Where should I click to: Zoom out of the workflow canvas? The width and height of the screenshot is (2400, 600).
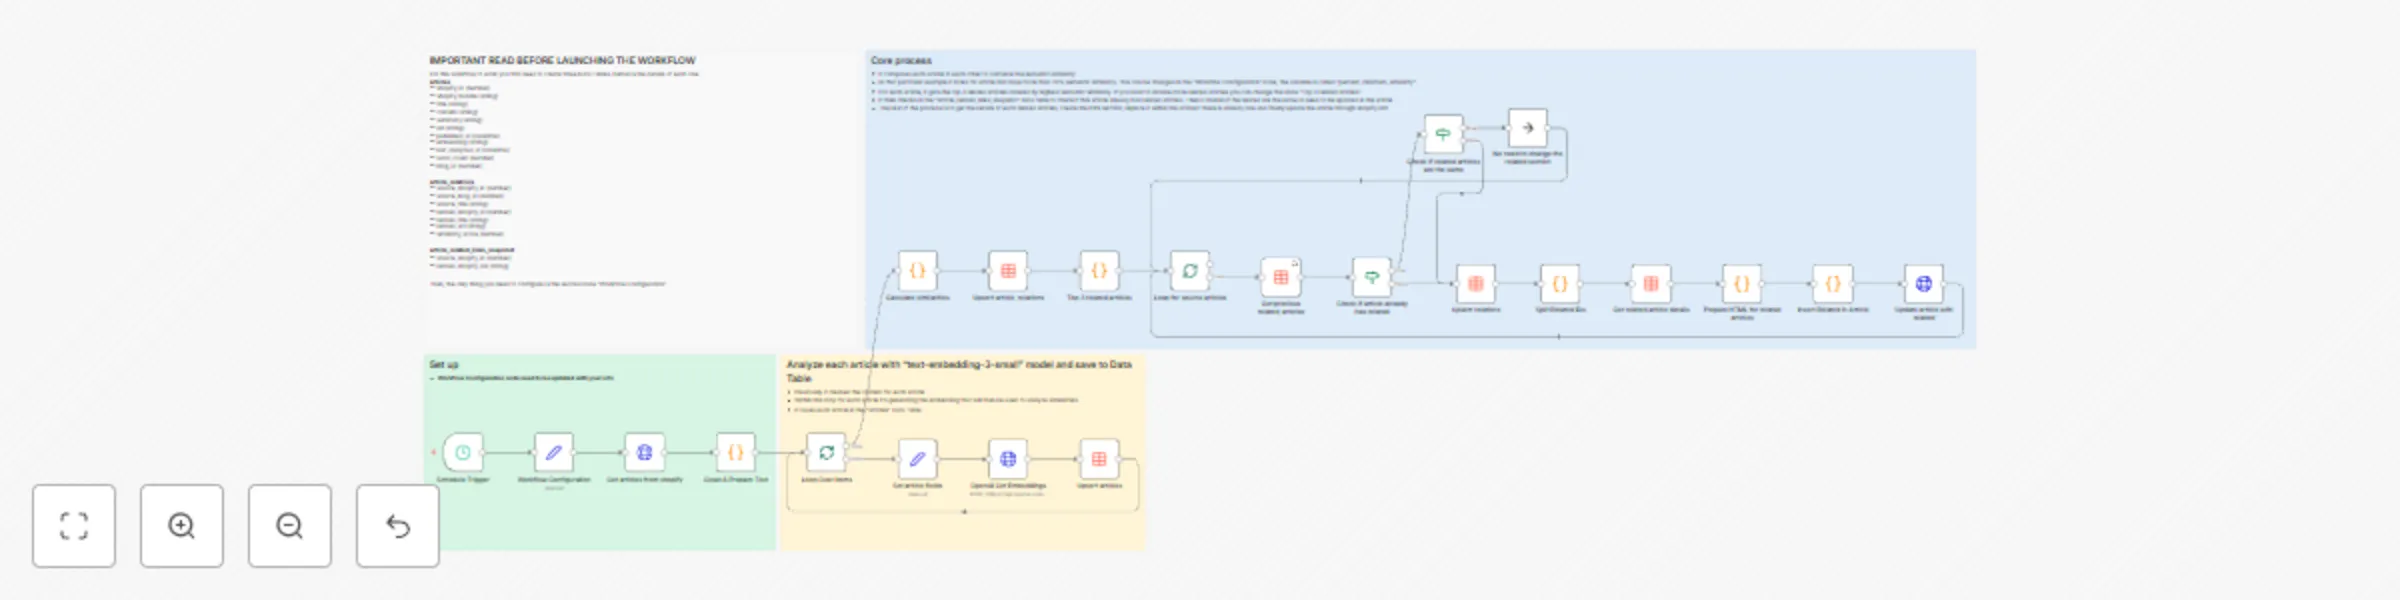point(290,526)
